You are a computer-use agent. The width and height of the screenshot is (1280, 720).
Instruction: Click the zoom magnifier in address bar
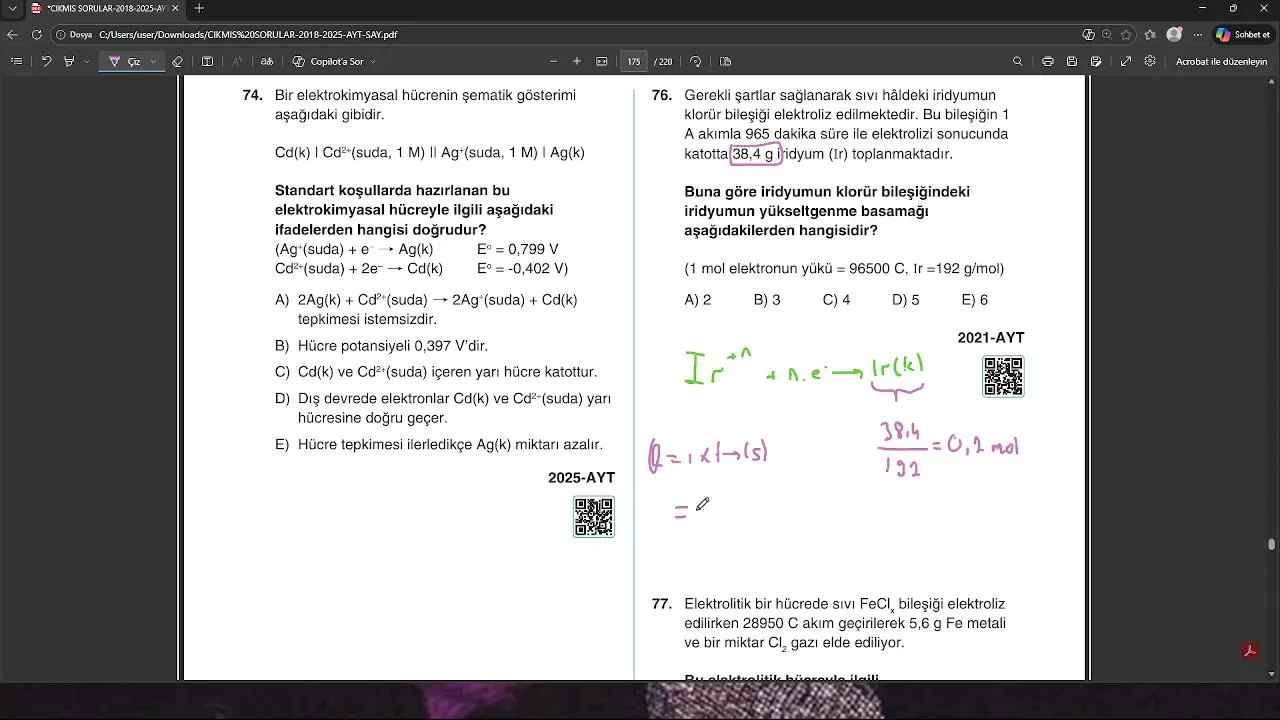[x=1108, y=34]
